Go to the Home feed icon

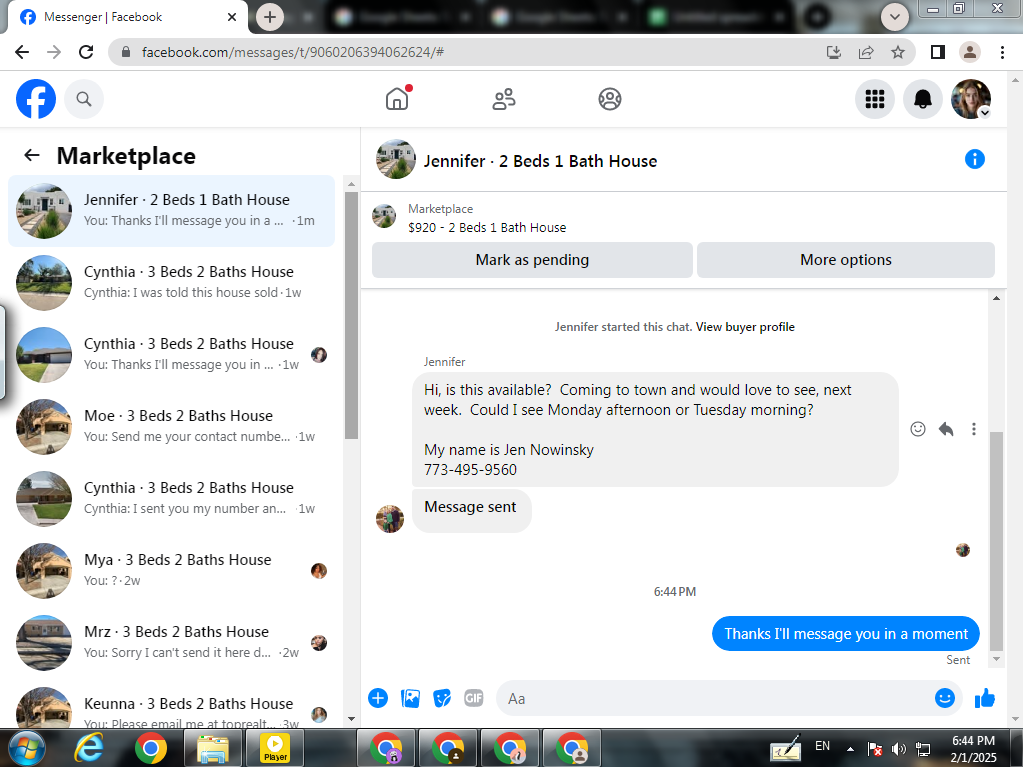pyautogui.click(x=397, y=99)
